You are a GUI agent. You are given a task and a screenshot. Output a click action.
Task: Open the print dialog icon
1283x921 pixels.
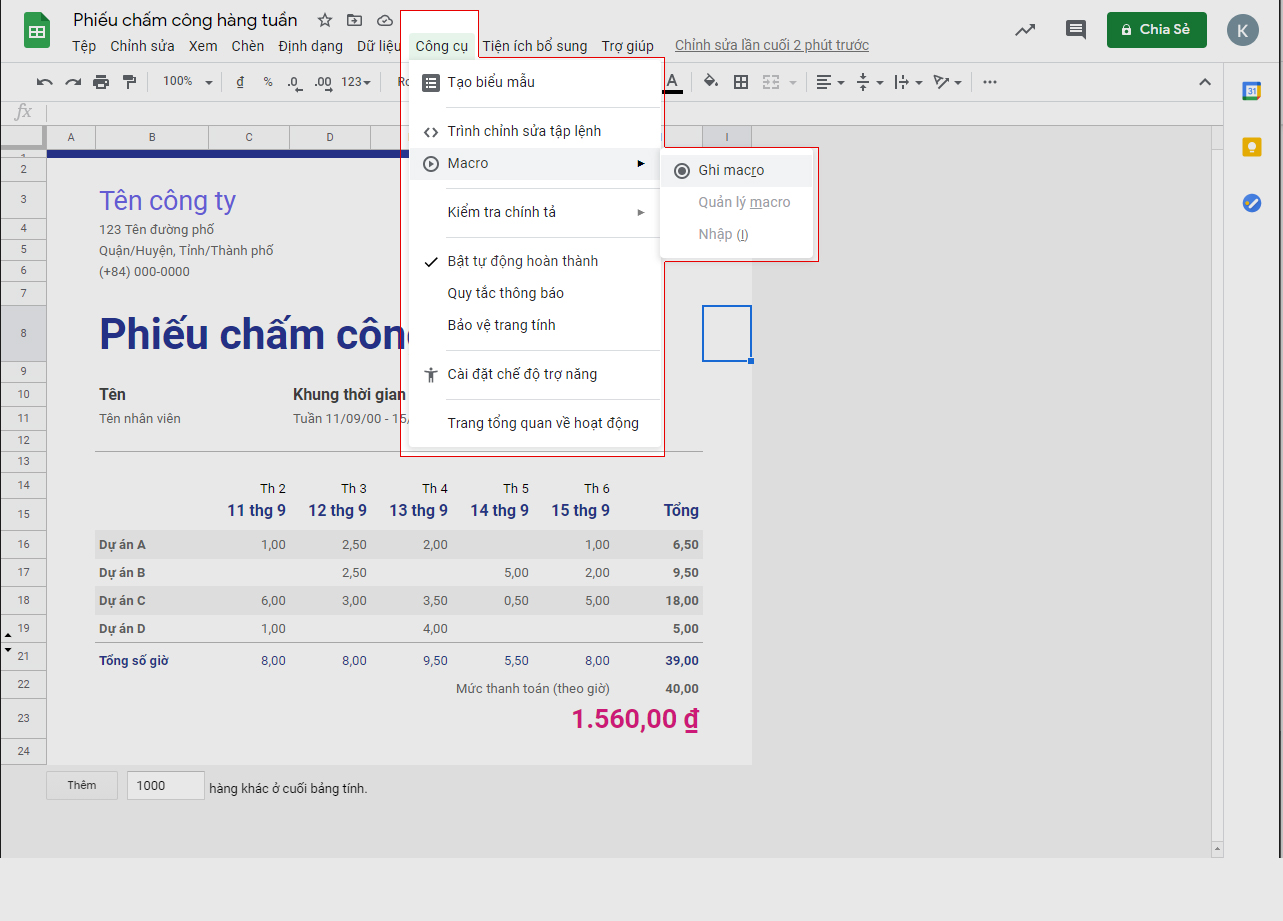tap(101, 82)
